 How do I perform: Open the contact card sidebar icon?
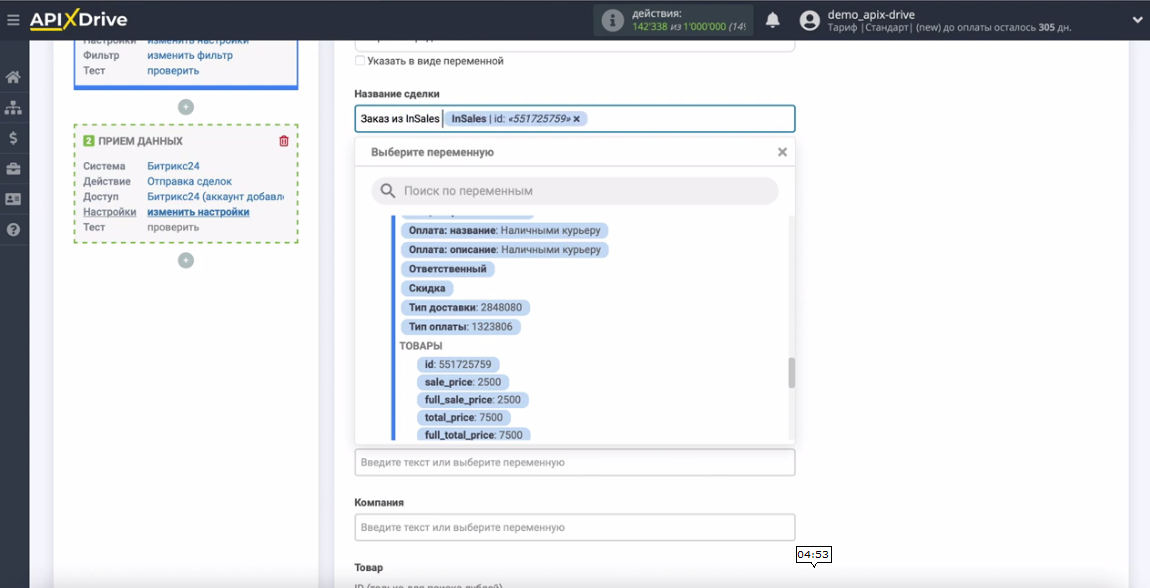[13, 199]
